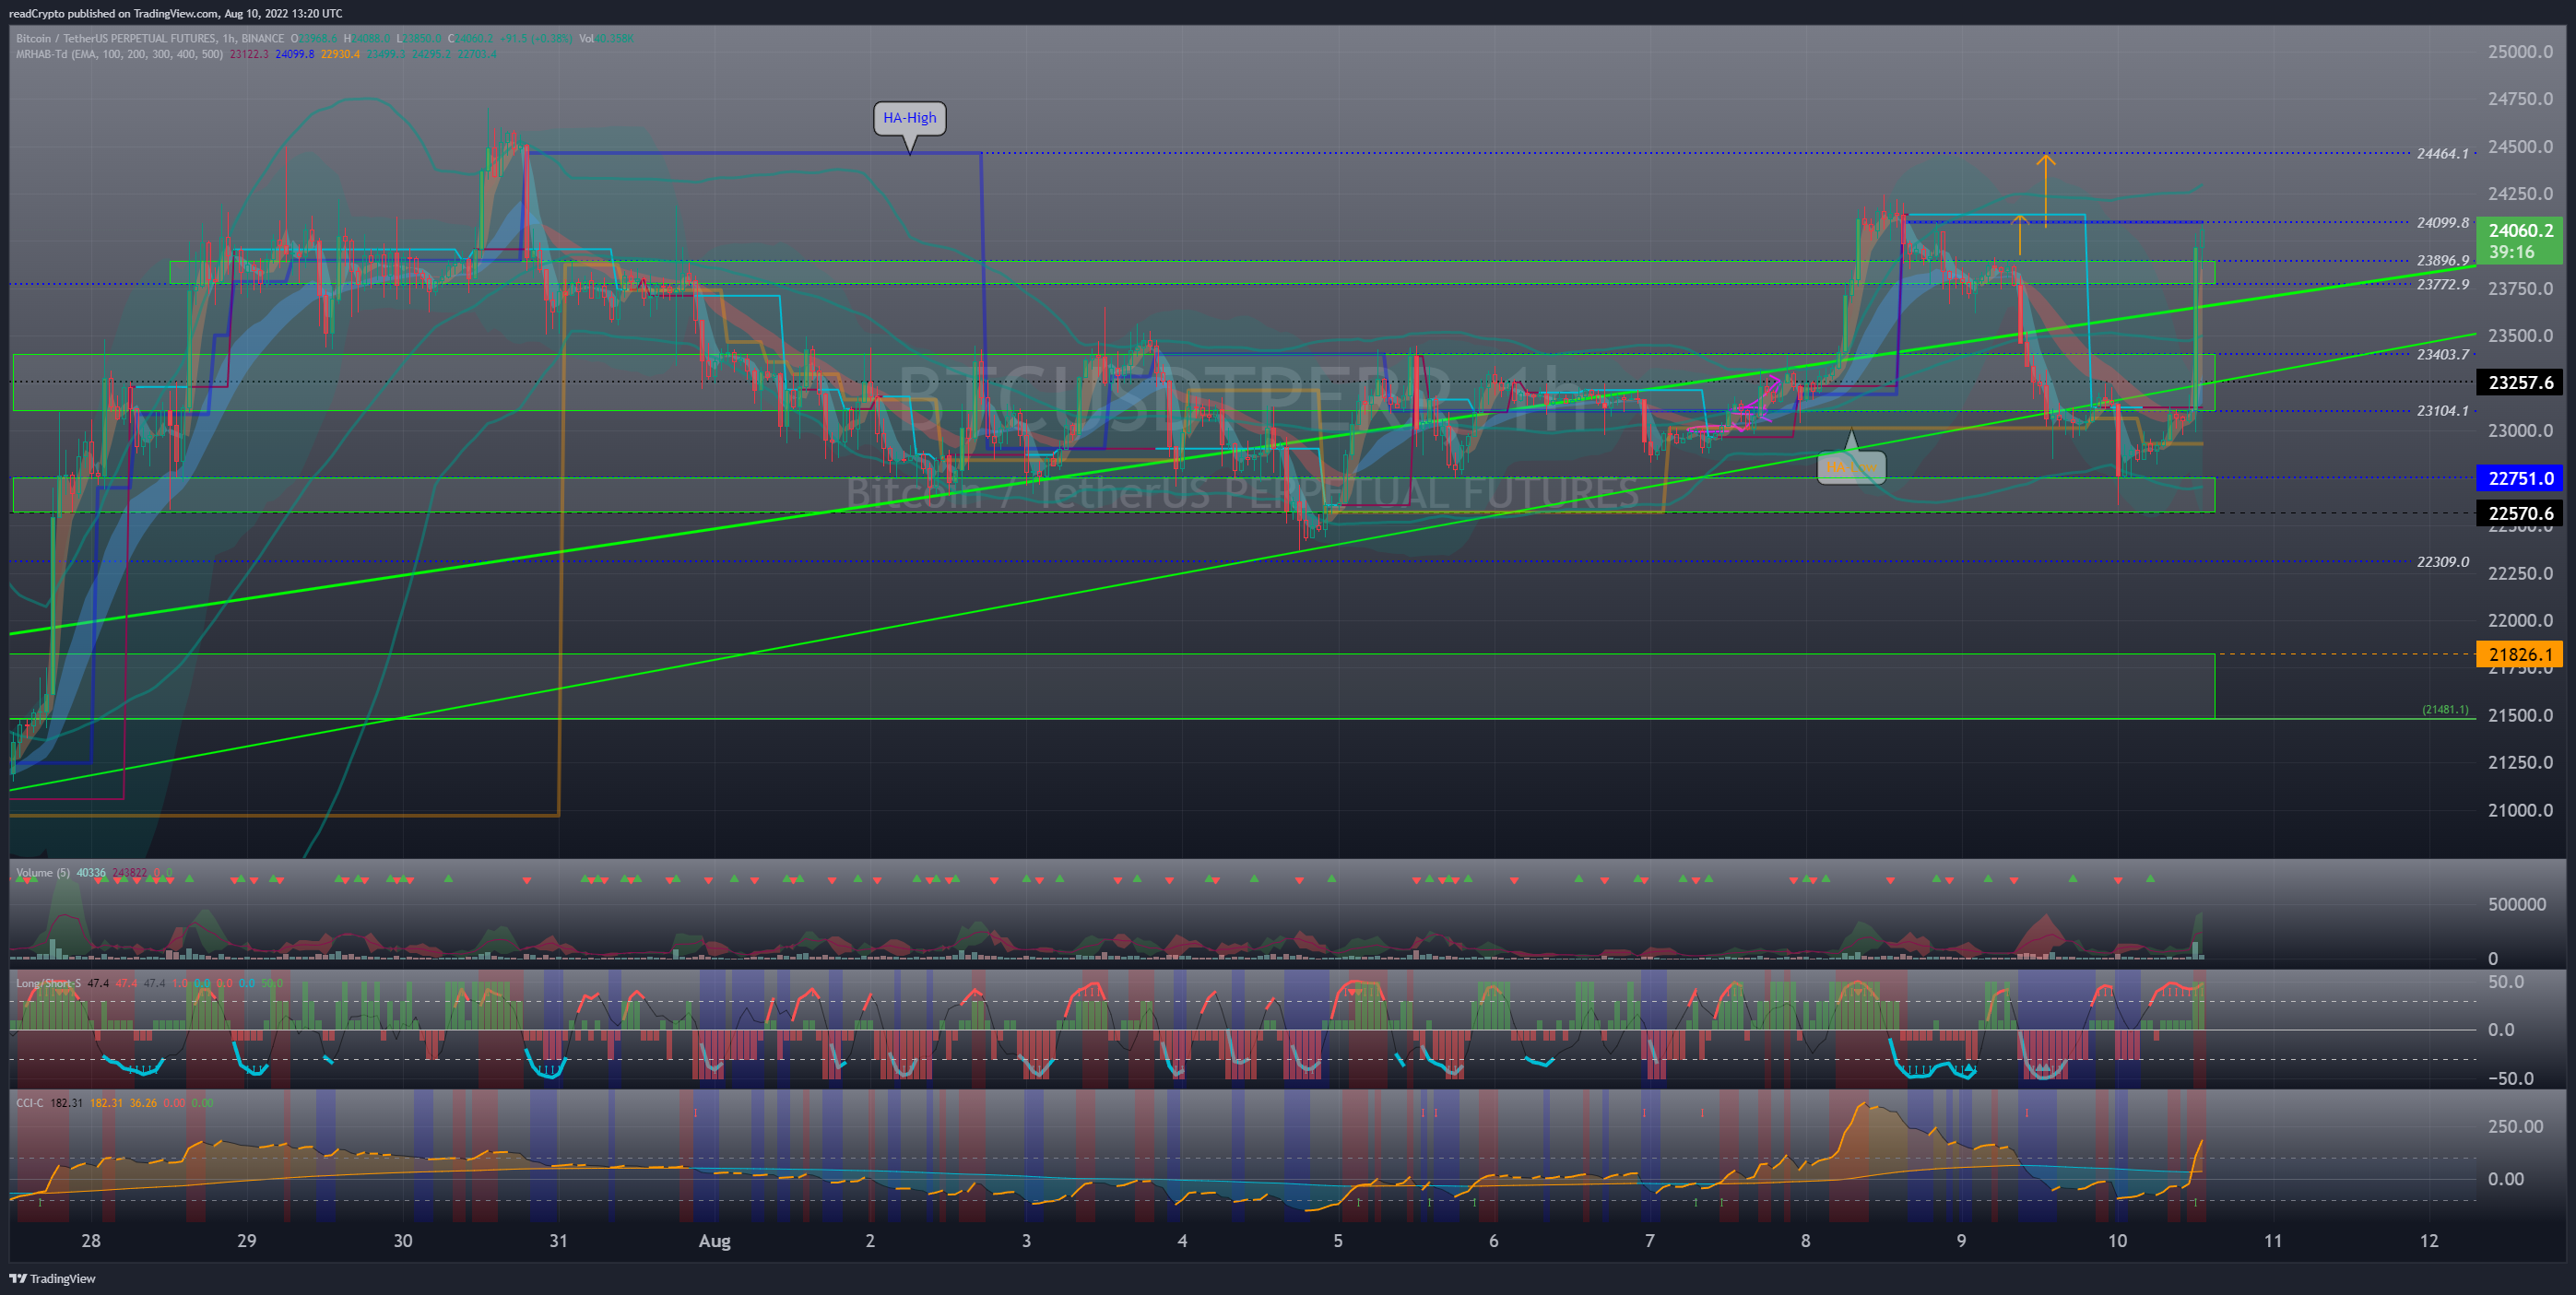The image size is (2576, 1295).
Task: Click the 24464.1 horizontal level label
Action: (x=2442, y=154)
